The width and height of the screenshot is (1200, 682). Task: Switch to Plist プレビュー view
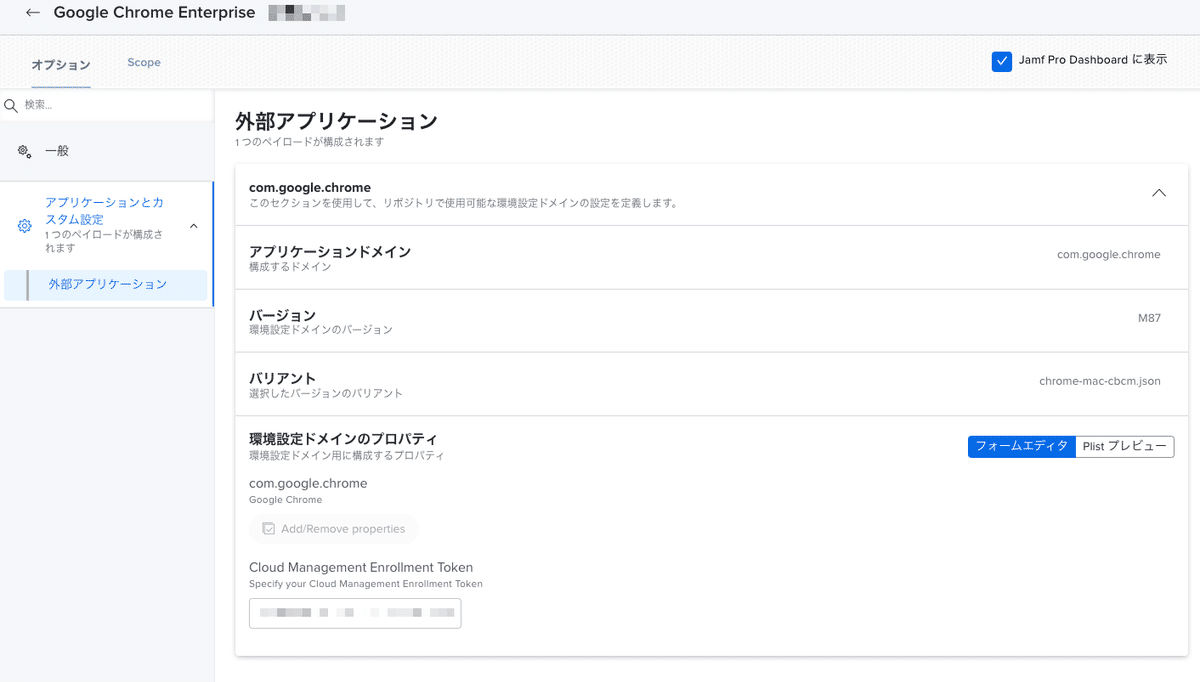tap(1125, 447)
